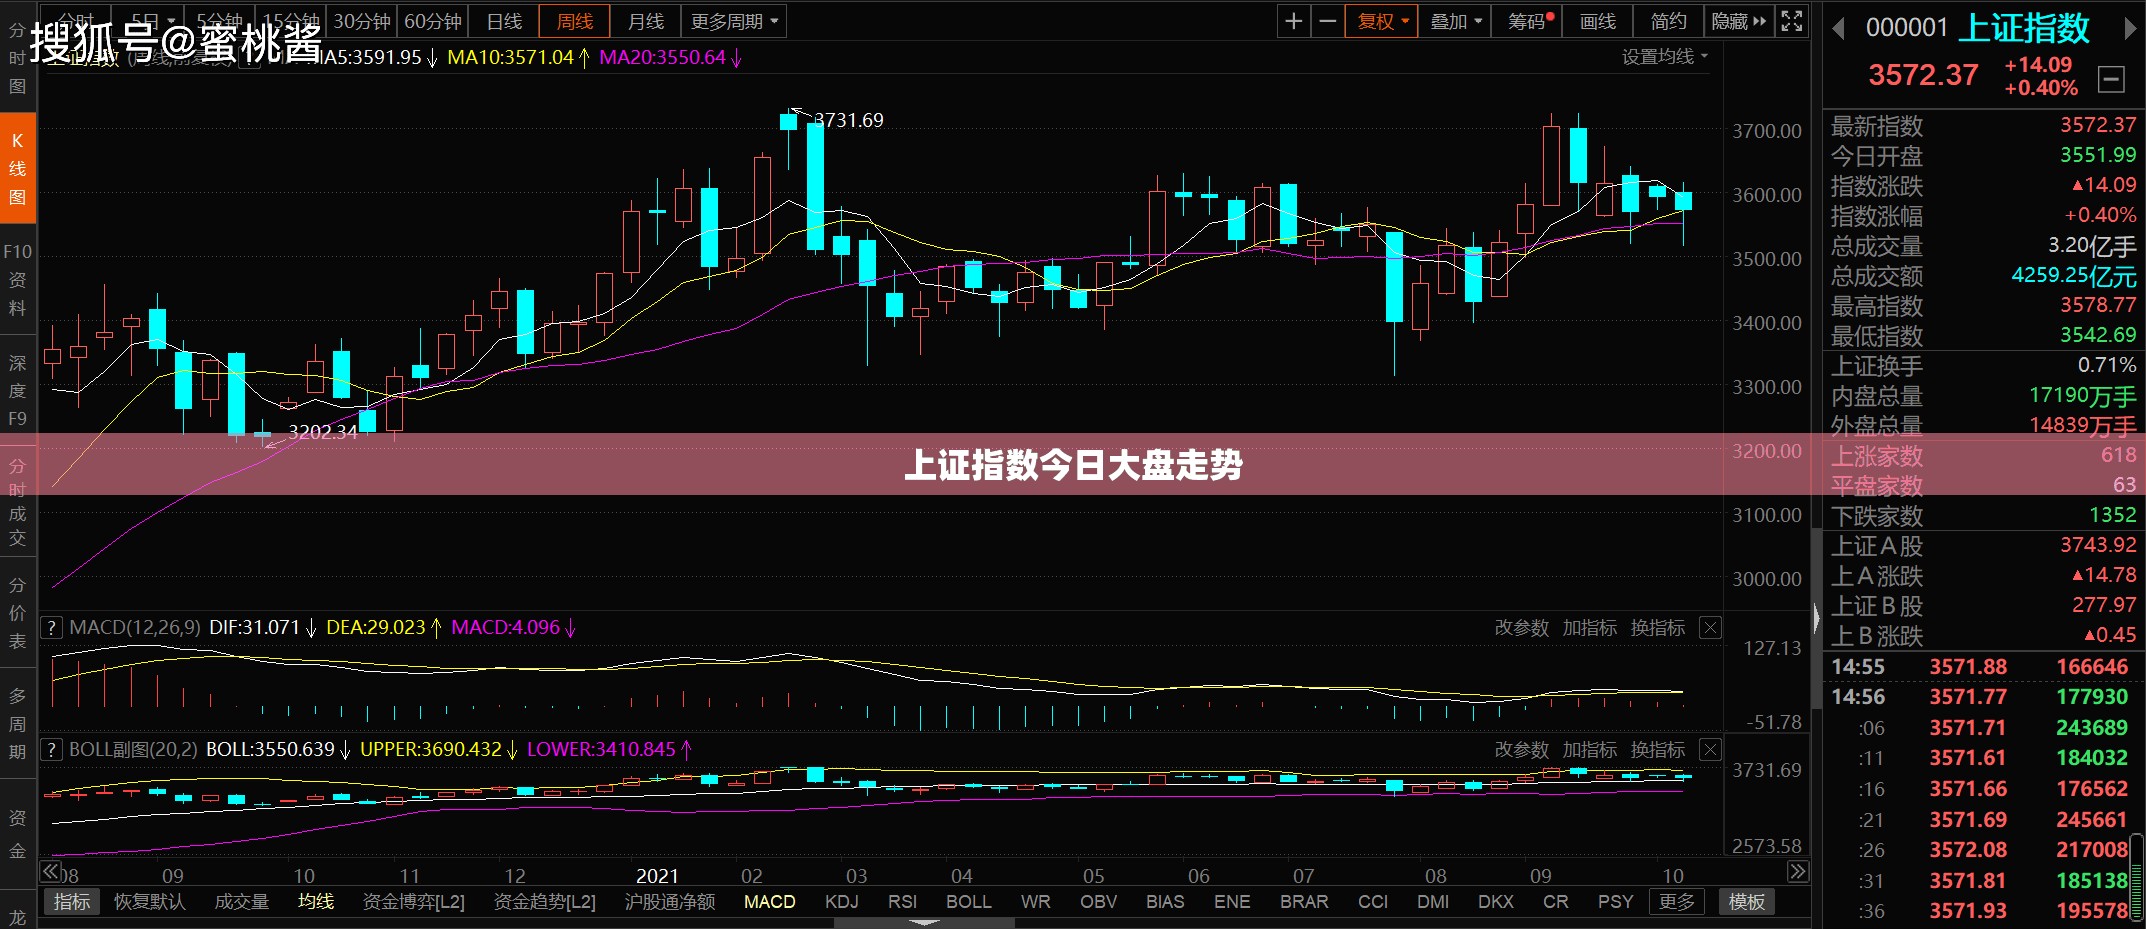2146x929 pixels.
Task: Switch to 简约 simple mode
Action: [1668, 21]
